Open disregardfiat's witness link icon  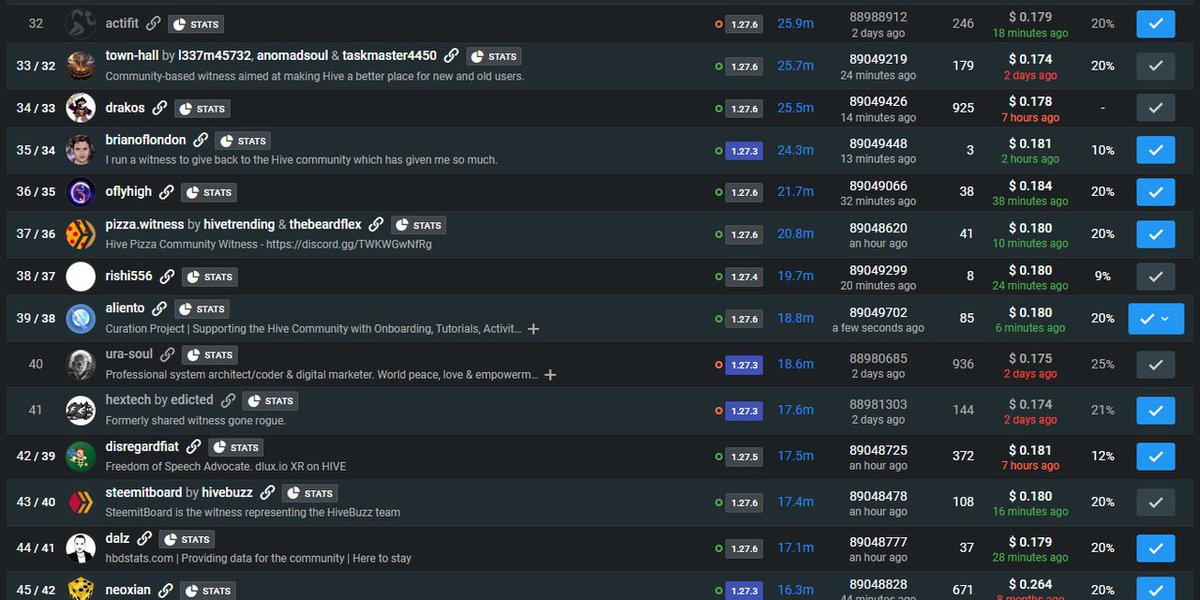[x=193, y=447]
